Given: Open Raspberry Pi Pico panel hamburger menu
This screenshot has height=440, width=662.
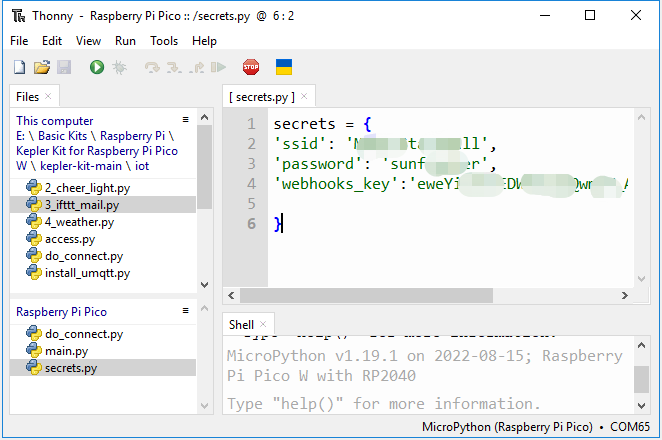Looking at the screenshot, I should (185, 311).
